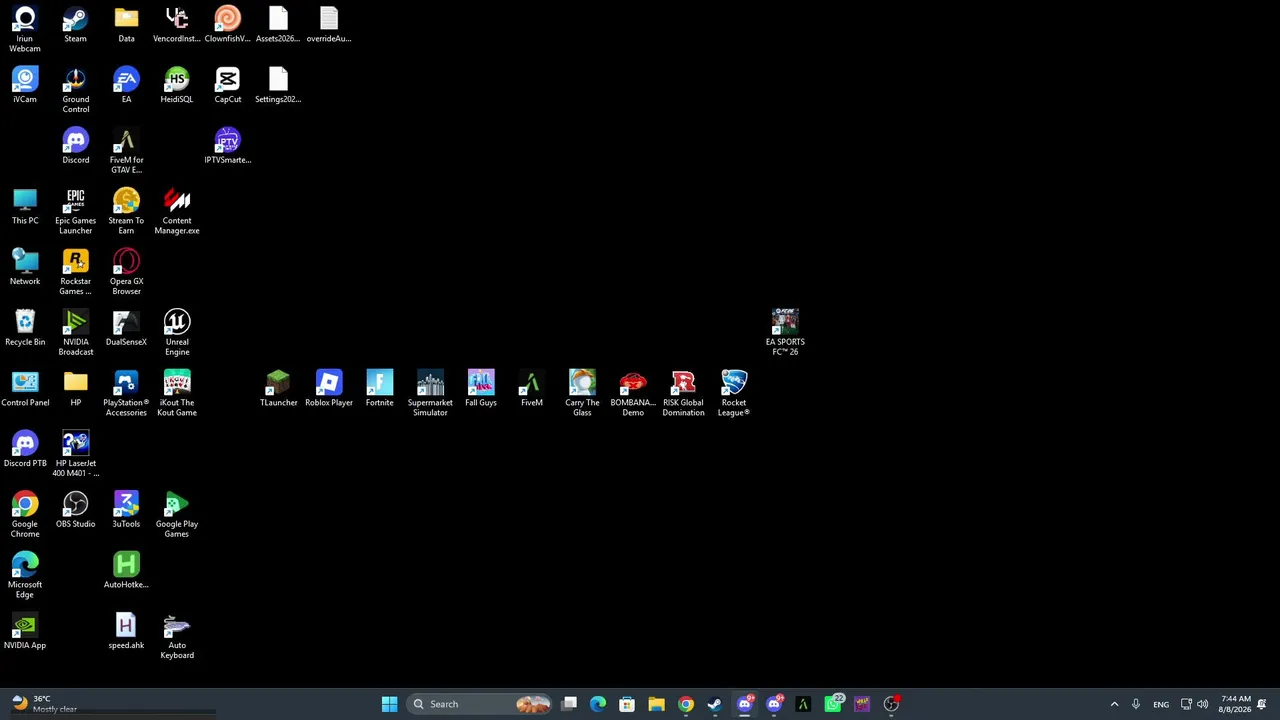This screenshot has width=1280, height=720.
Task: Select the HP folder on the desktop
Action: [x=75, y=390]
